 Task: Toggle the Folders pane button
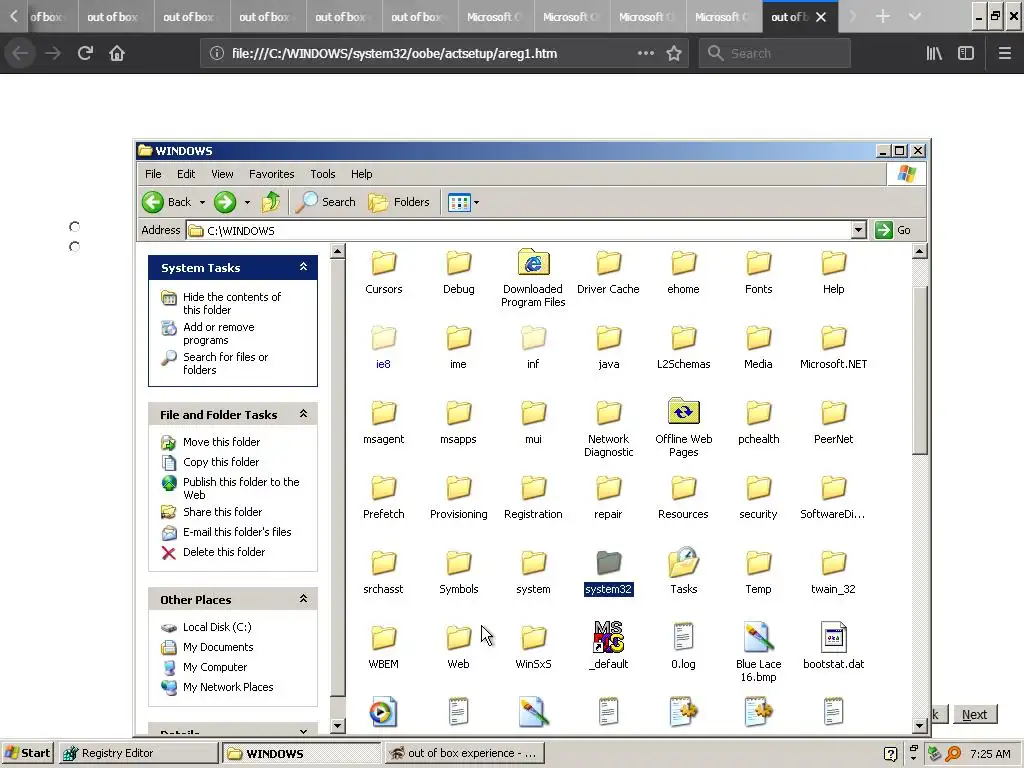pyautogui.click(x=398, y=202)
